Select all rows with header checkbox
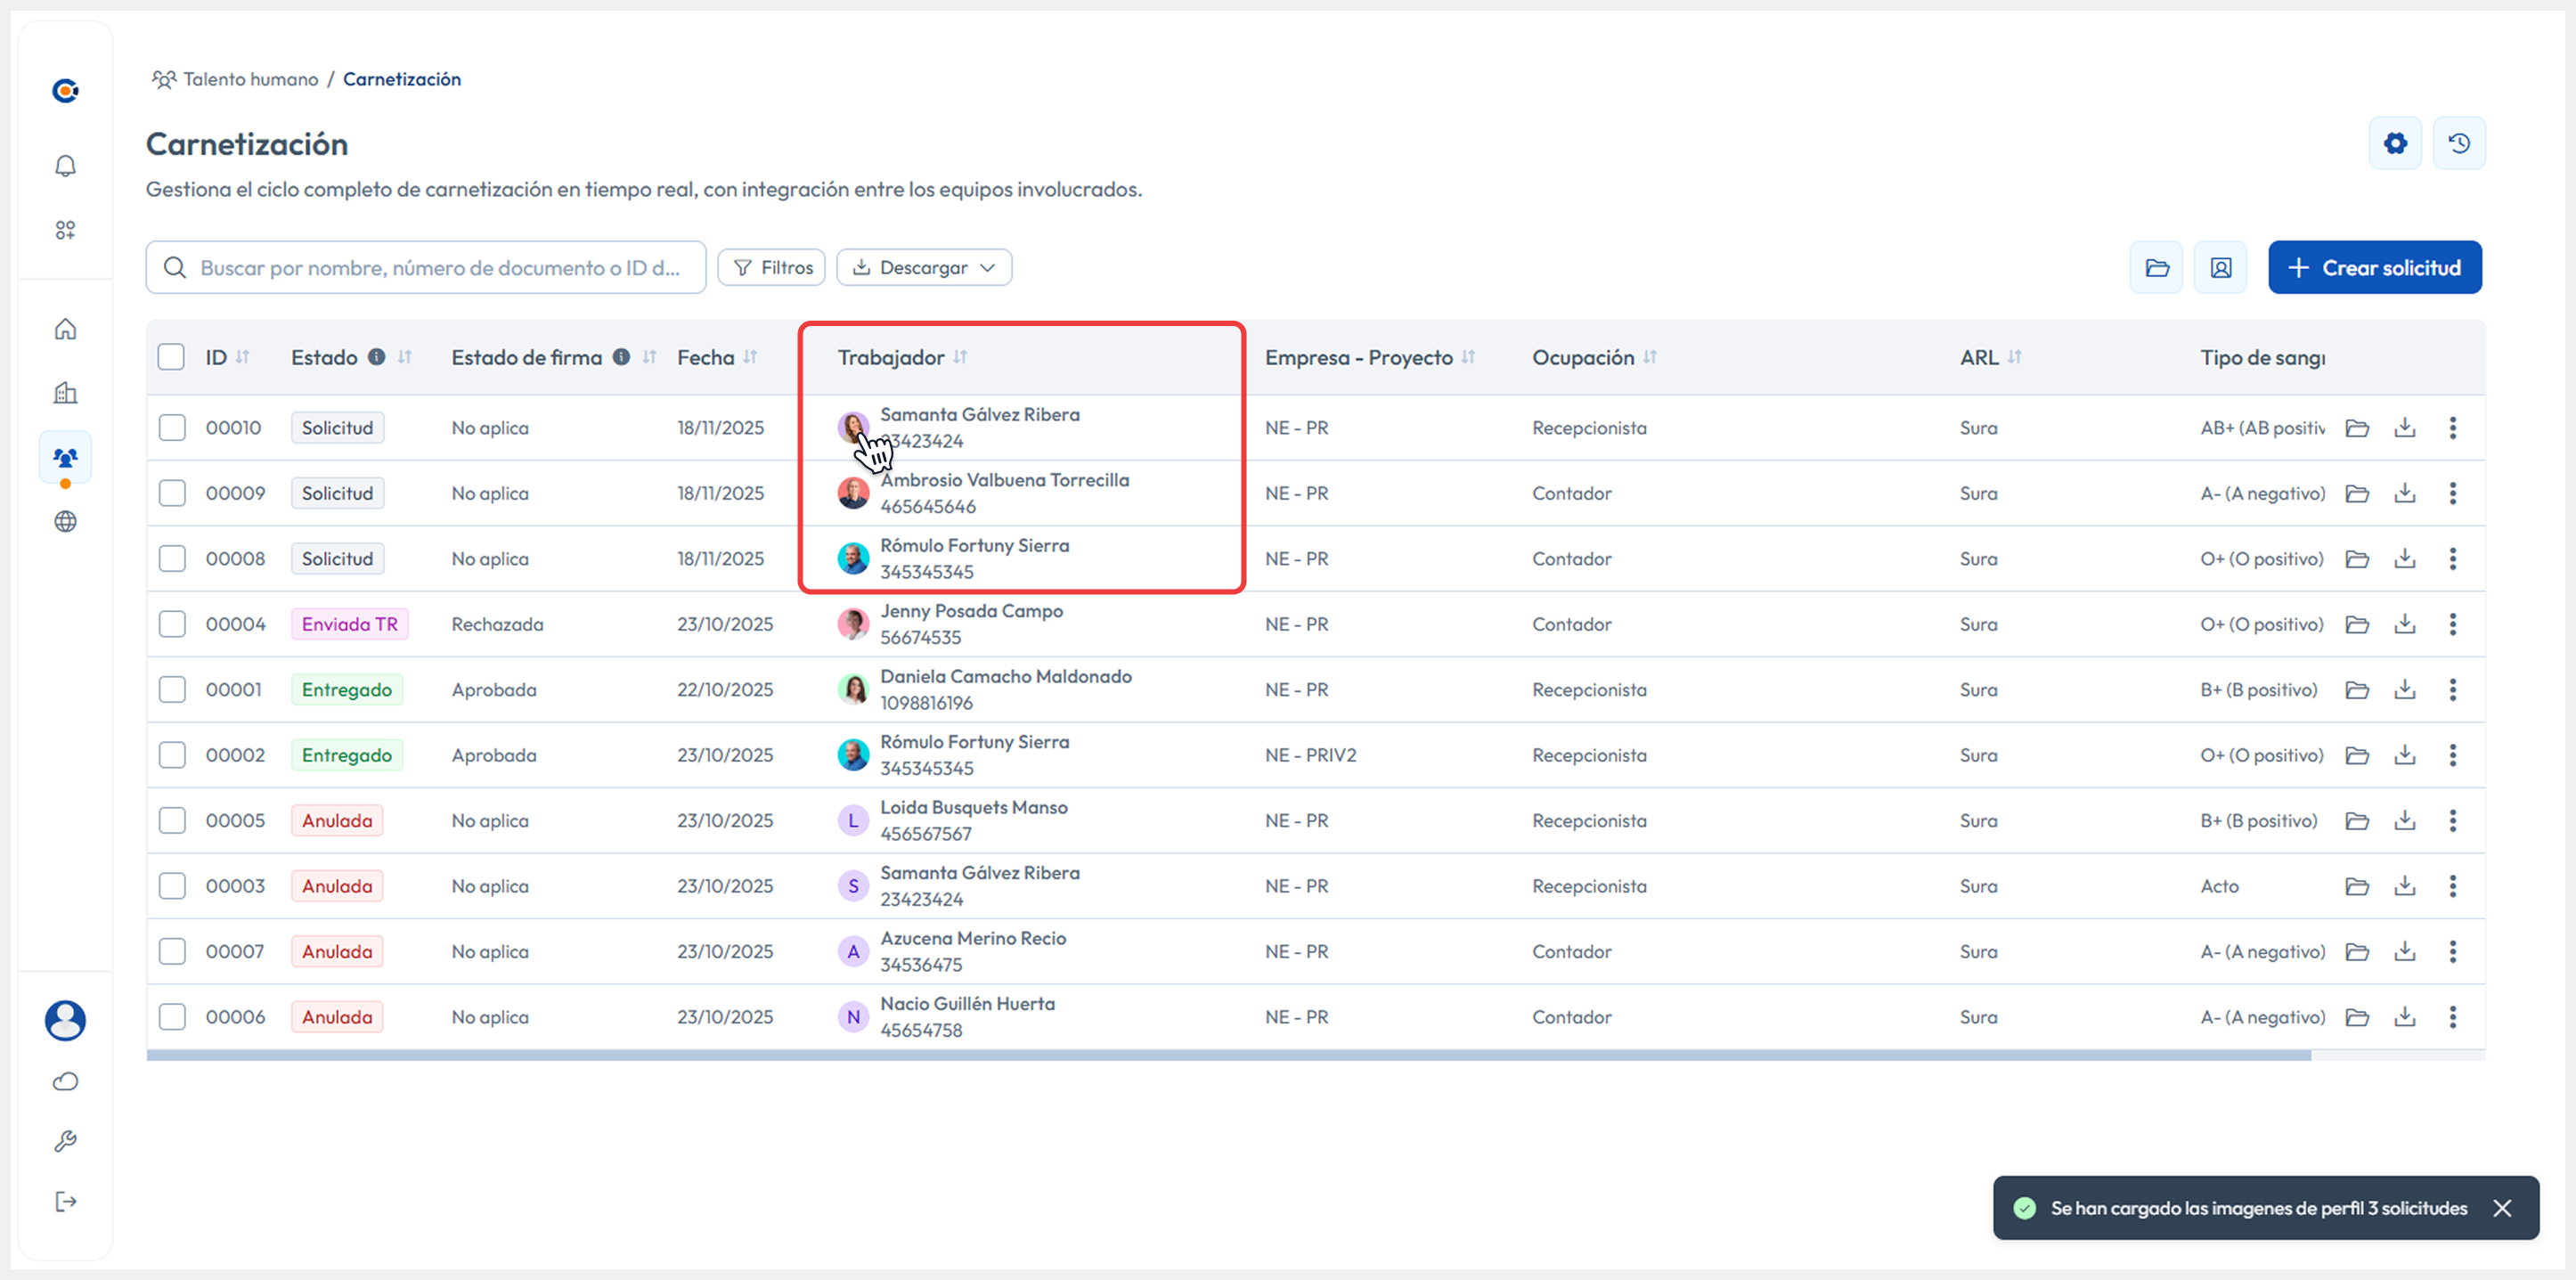2576x1280 pixels. tap(171, 357)
